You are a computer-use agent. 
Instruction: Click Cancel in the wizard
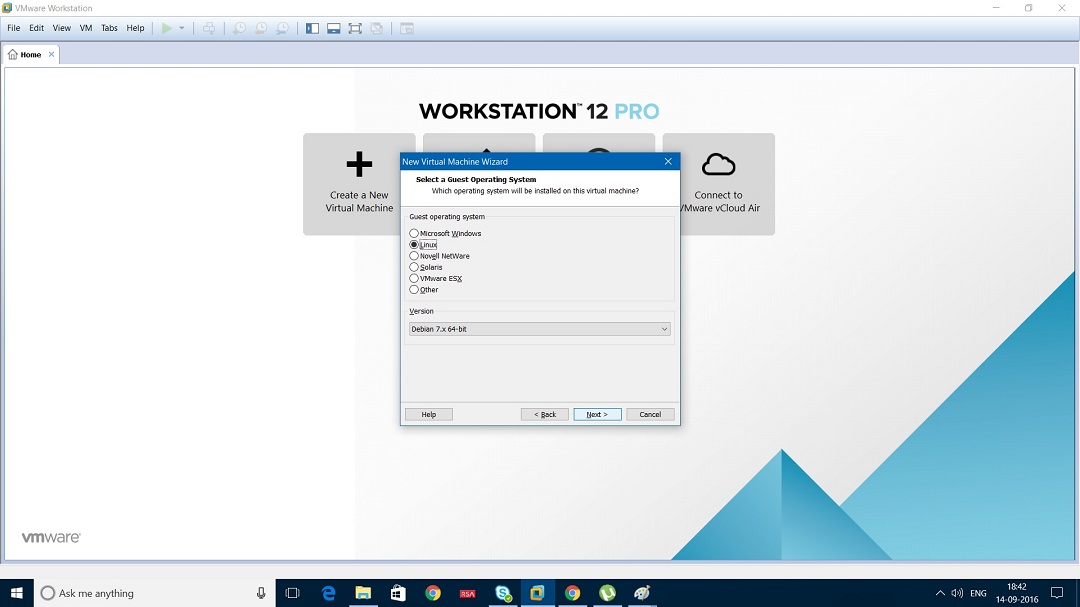point(650,414)
